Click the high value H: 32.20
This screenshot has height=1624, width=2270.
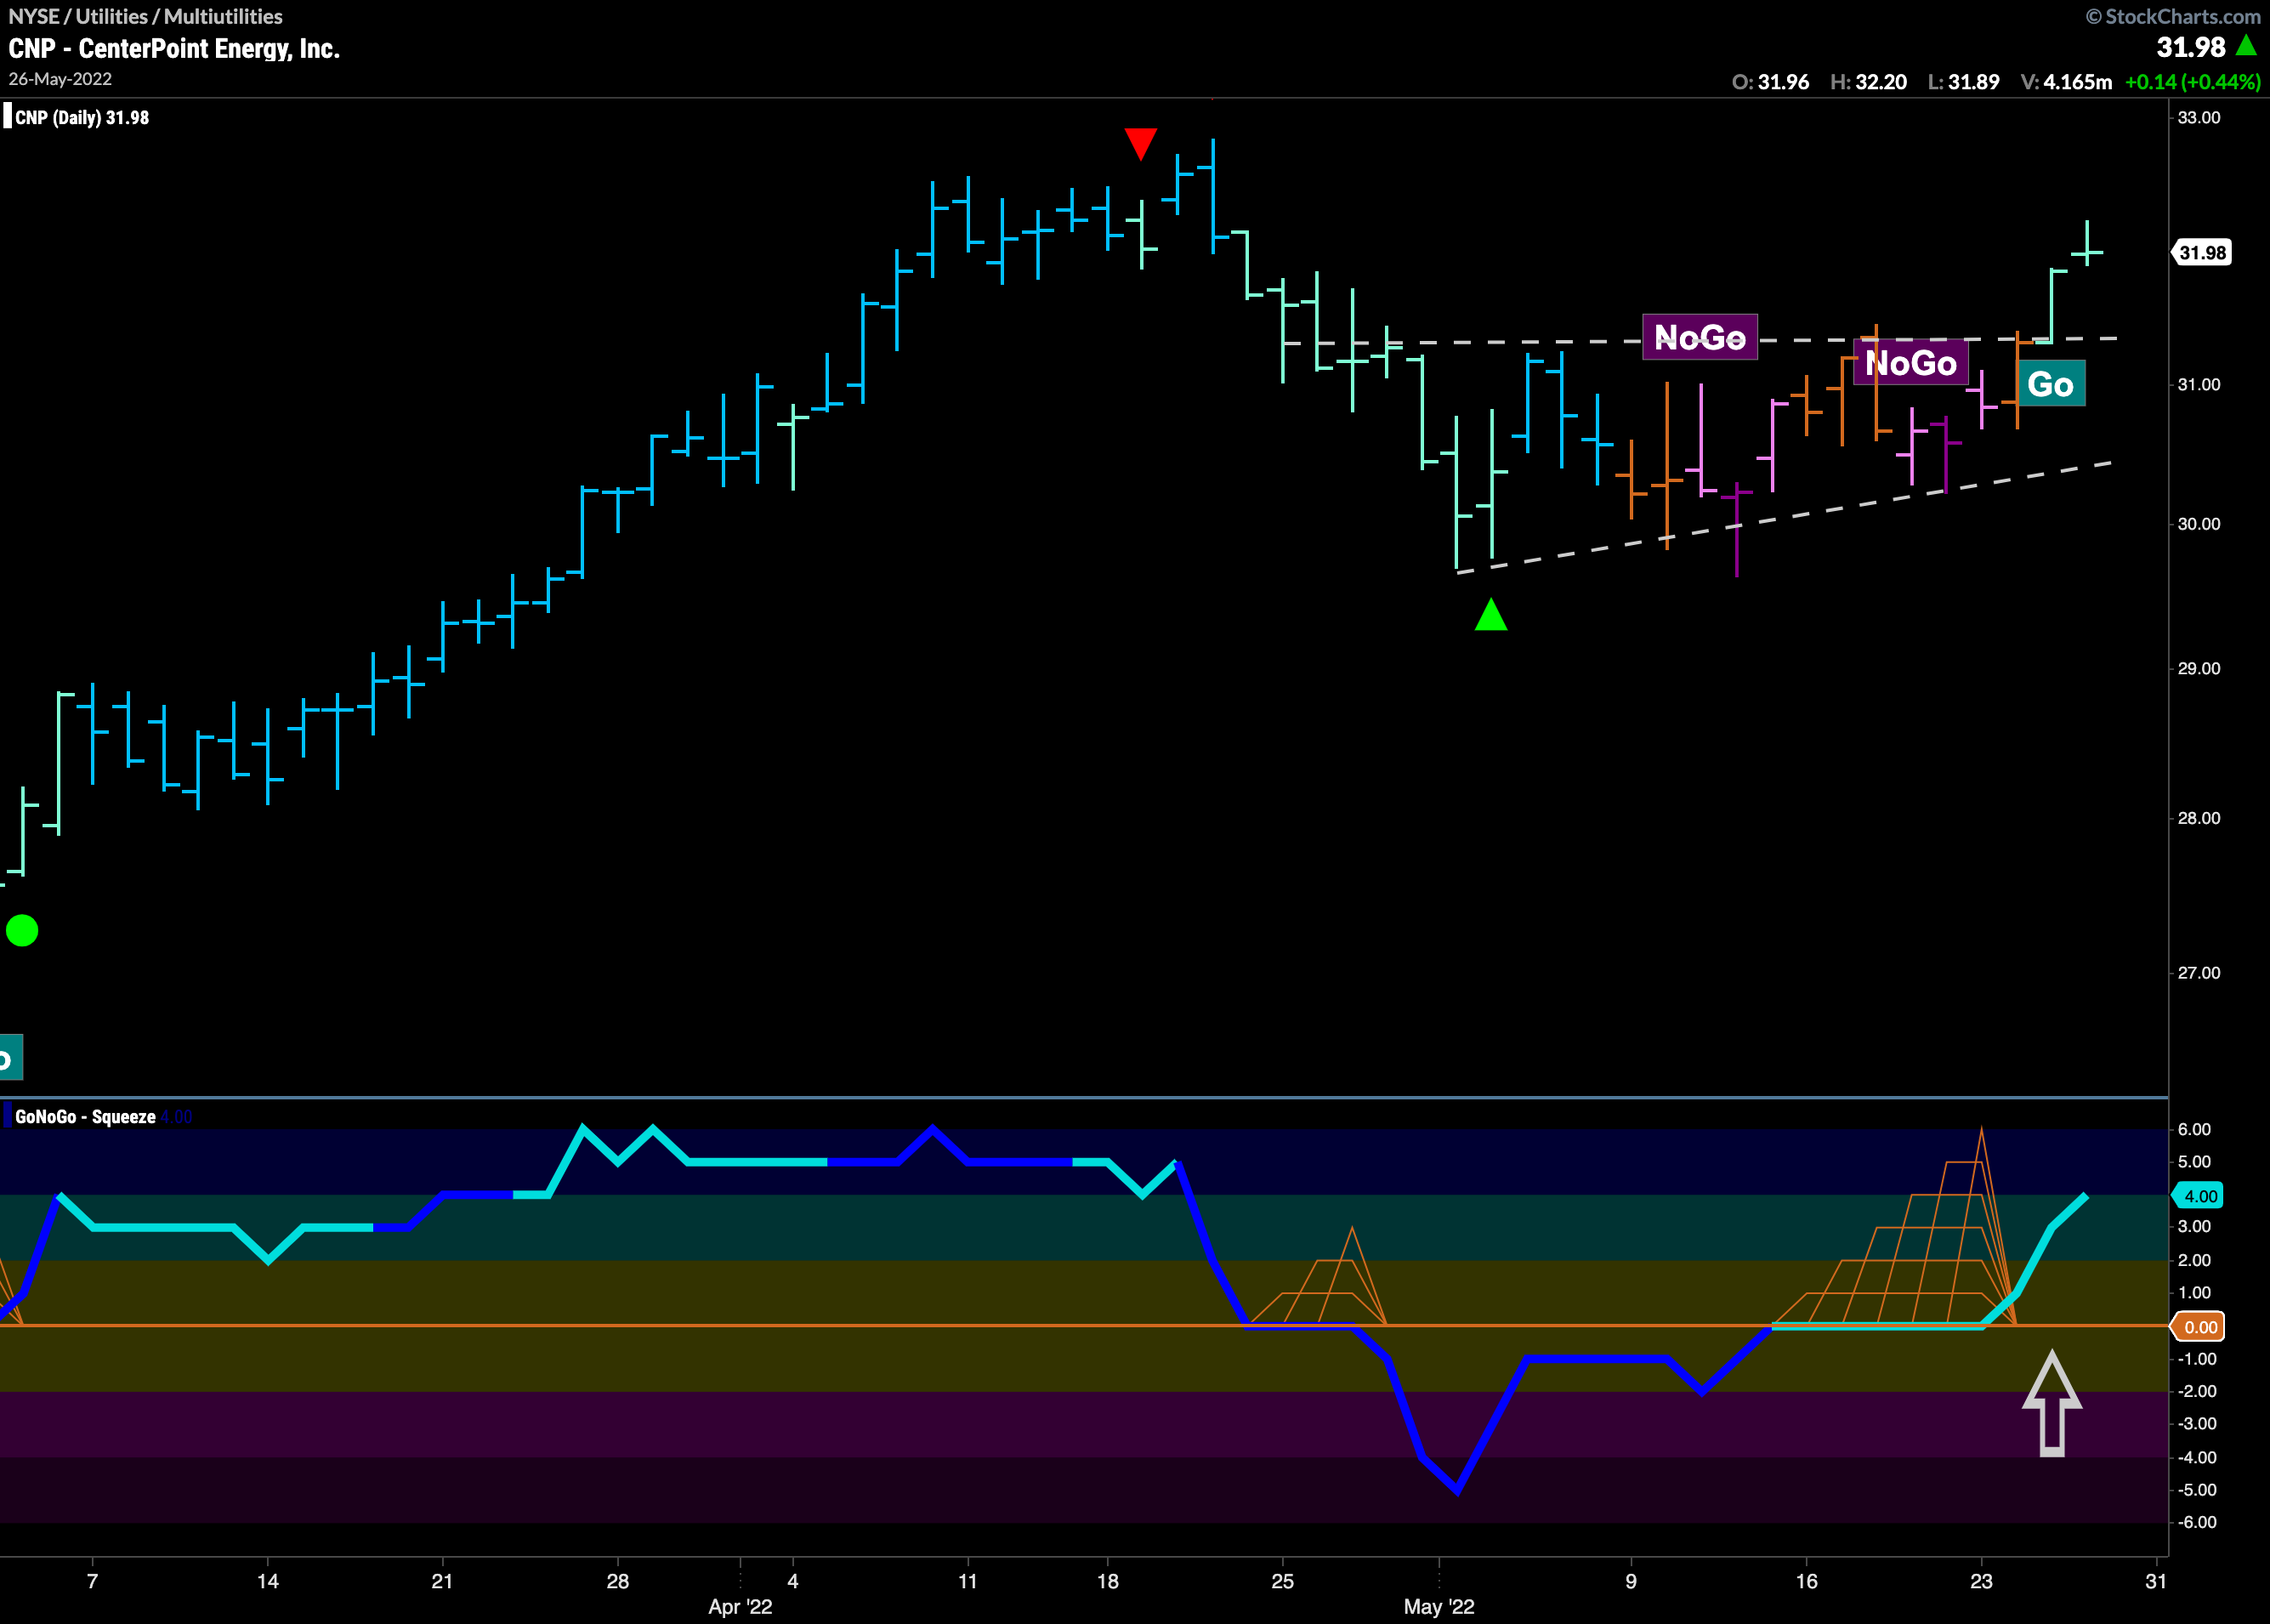point(1868,82)
